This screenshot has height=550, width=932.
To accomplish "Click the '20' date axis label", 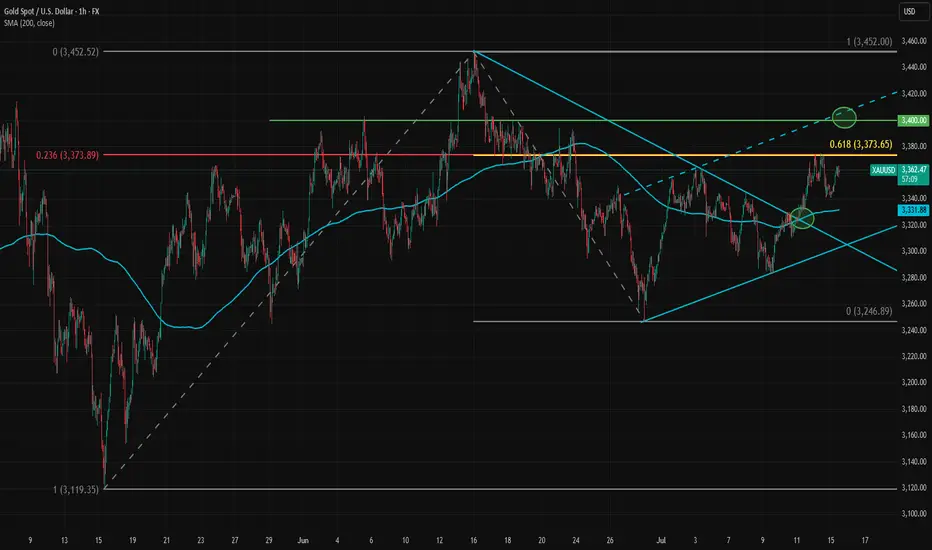I will (541, 540).
